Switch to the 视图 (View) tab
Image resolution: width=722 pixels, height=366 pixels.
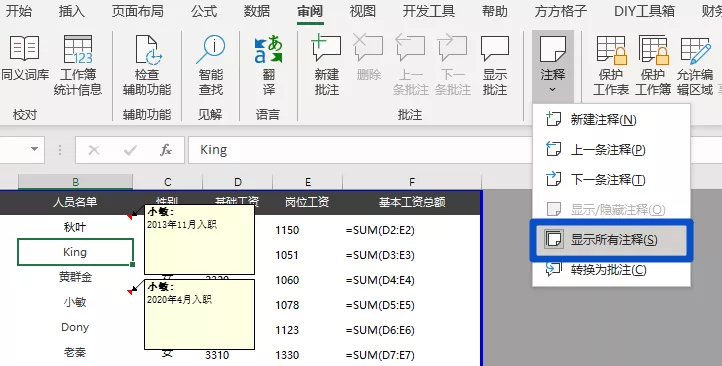[x=363, y=11]
